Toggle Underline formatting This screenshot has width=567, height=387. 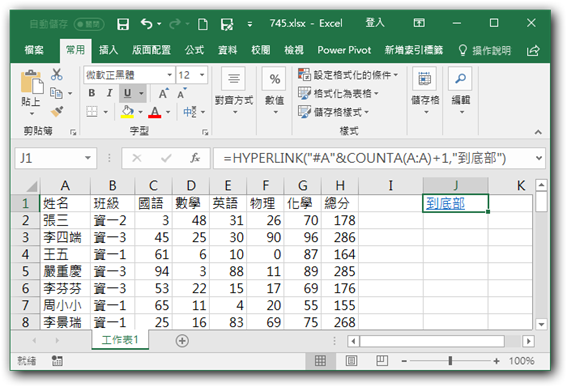127,93
